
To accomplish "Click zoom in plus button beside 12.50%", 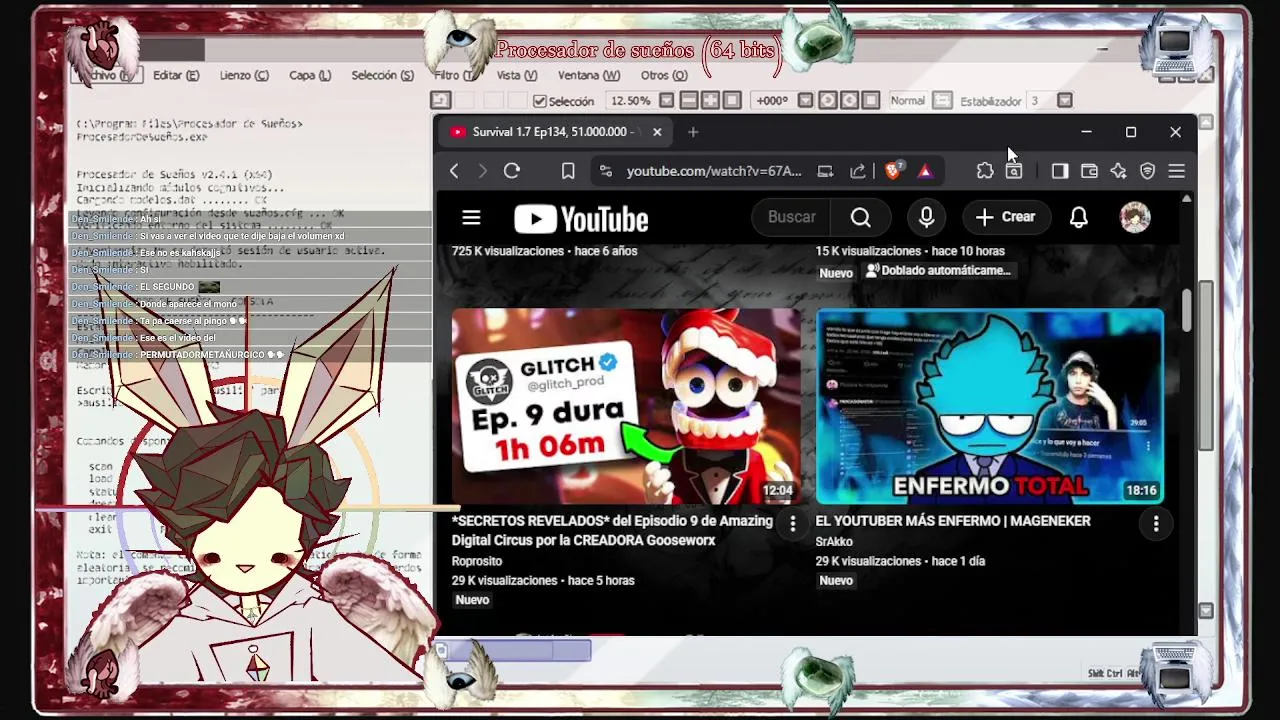I will (x=710, y=101).
